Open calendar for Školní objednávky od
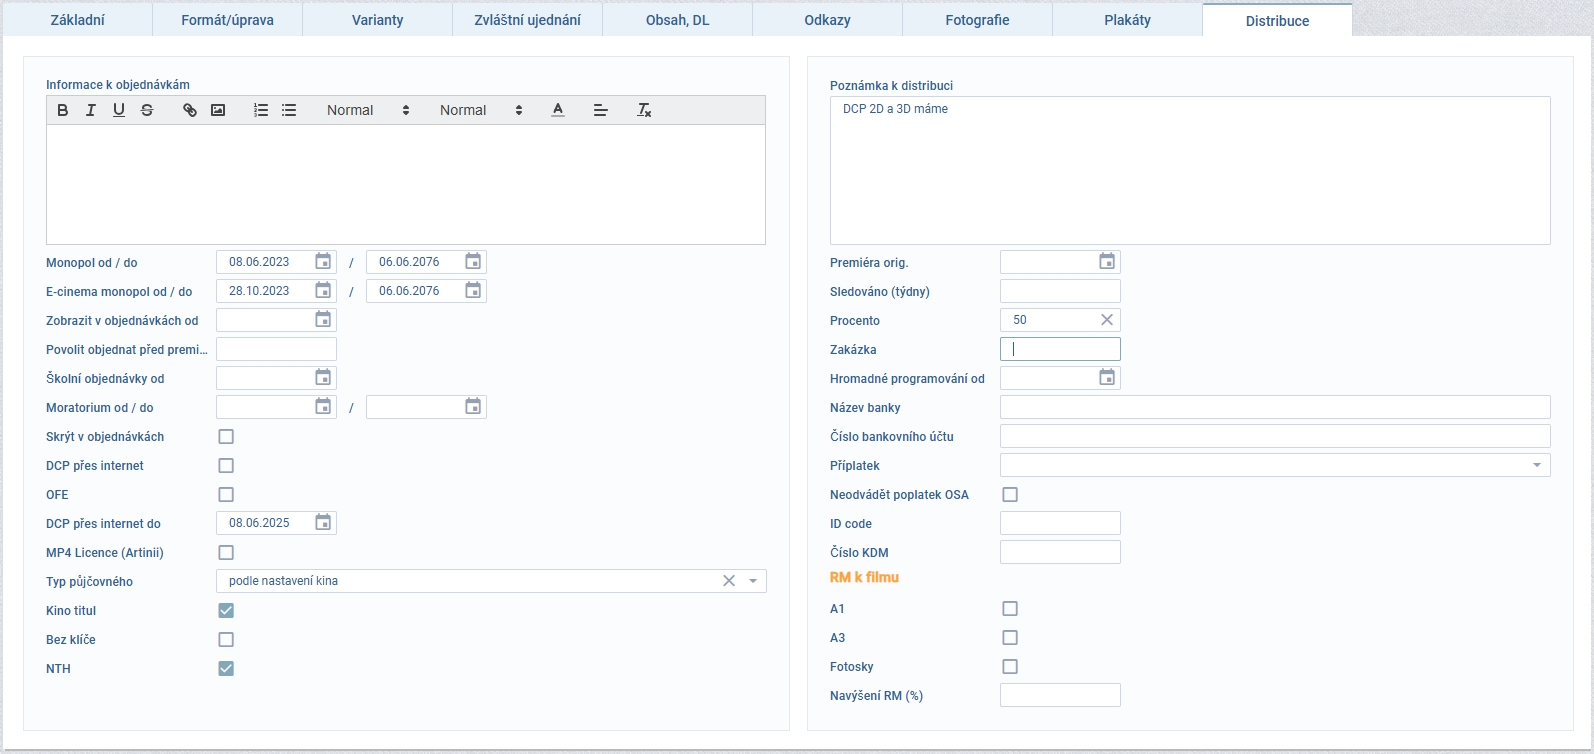1594x754 pixels. pos(323,378)
